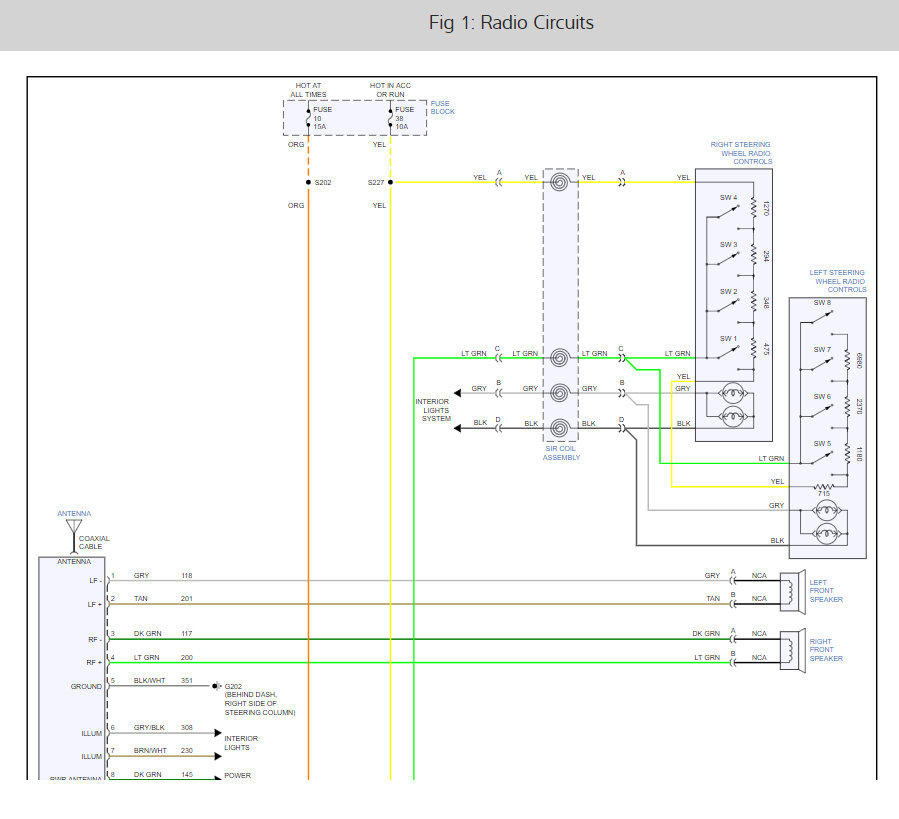
Task: Click the 15A fuse 10 symbol
Action: (308, 117)
